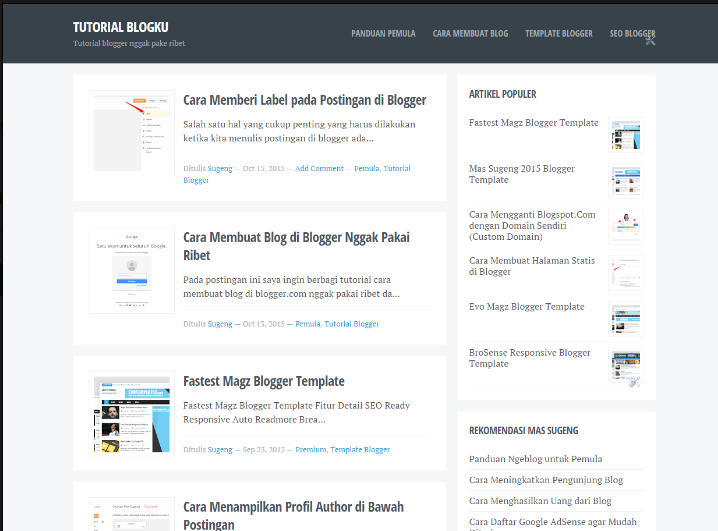
Task: Click excerpt Fastest Magz Blogger Template Fitur Detail
Action: click(296, 412)
